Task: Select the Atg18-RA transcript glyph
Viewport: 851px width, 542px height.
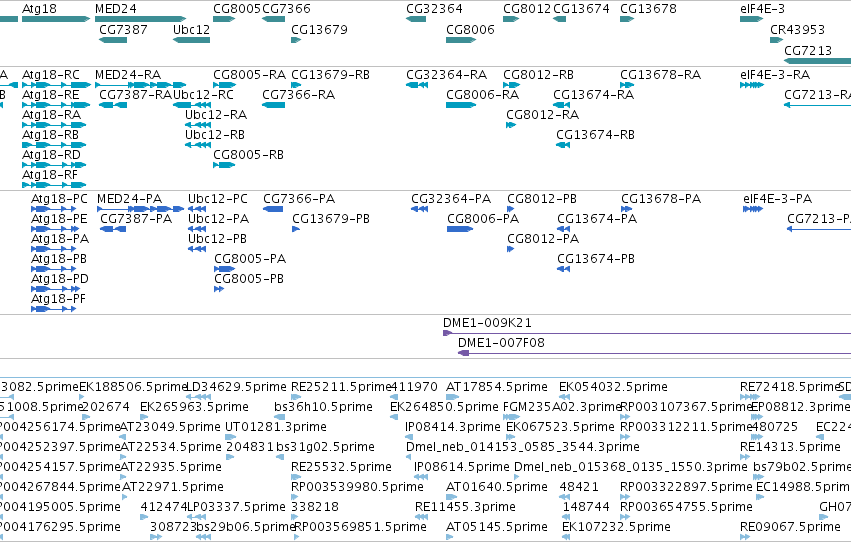Action: [x=54, y=125]
